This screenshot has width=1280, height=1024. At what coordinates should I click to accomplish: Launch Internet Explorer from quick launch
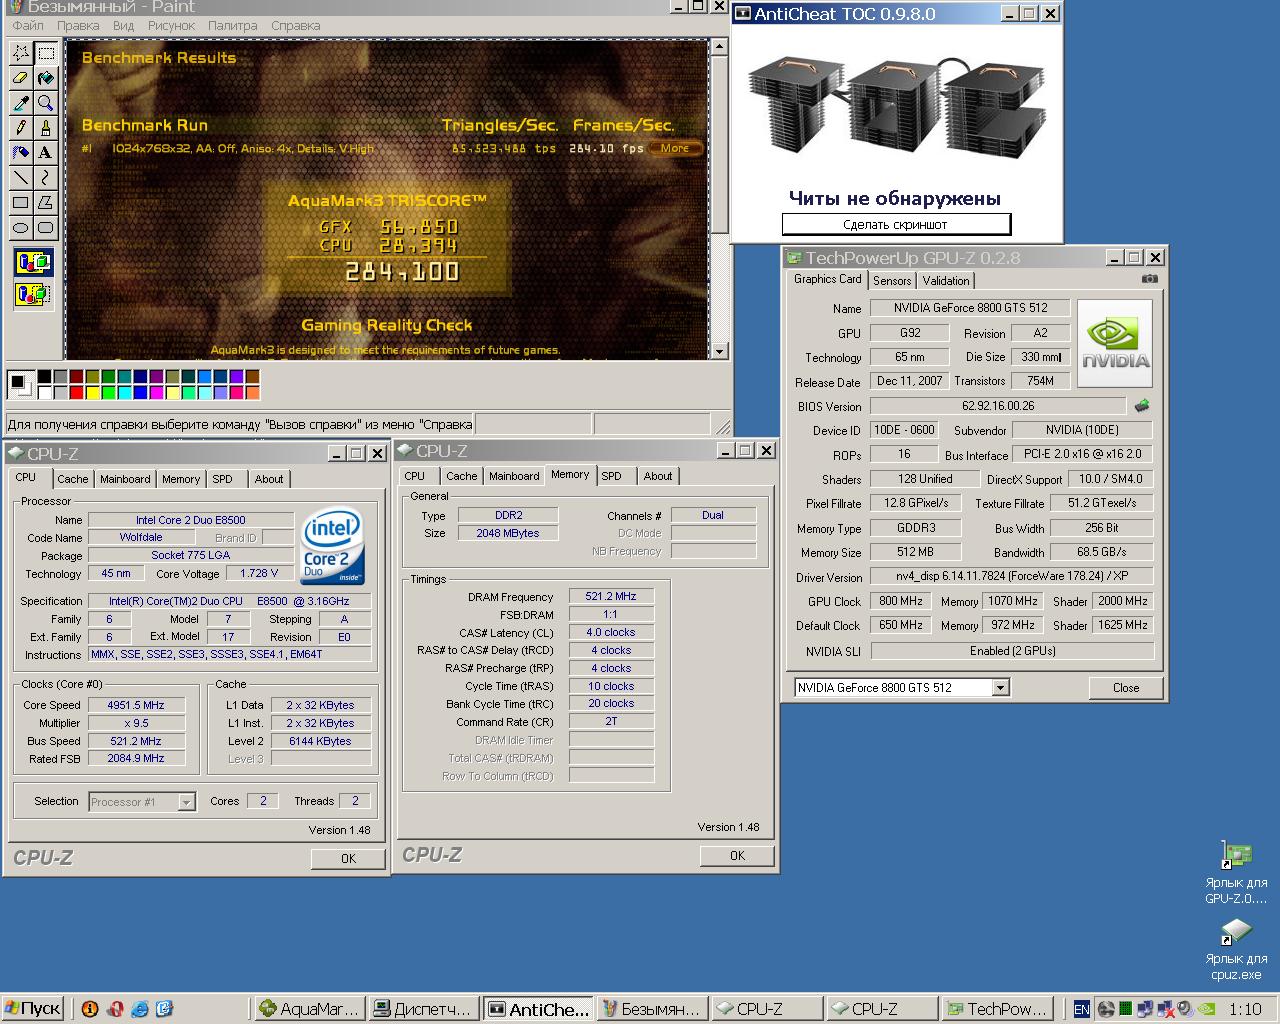click(x=139, y=1009)
